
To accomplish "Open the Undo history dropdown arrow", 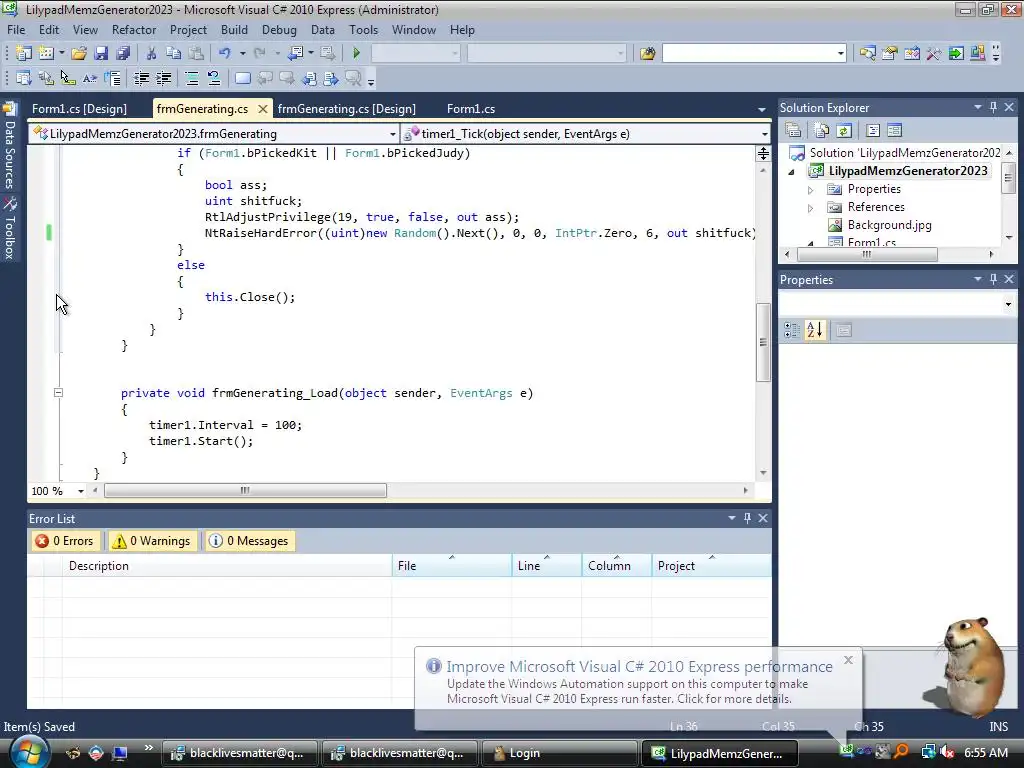I will point(242,53).
